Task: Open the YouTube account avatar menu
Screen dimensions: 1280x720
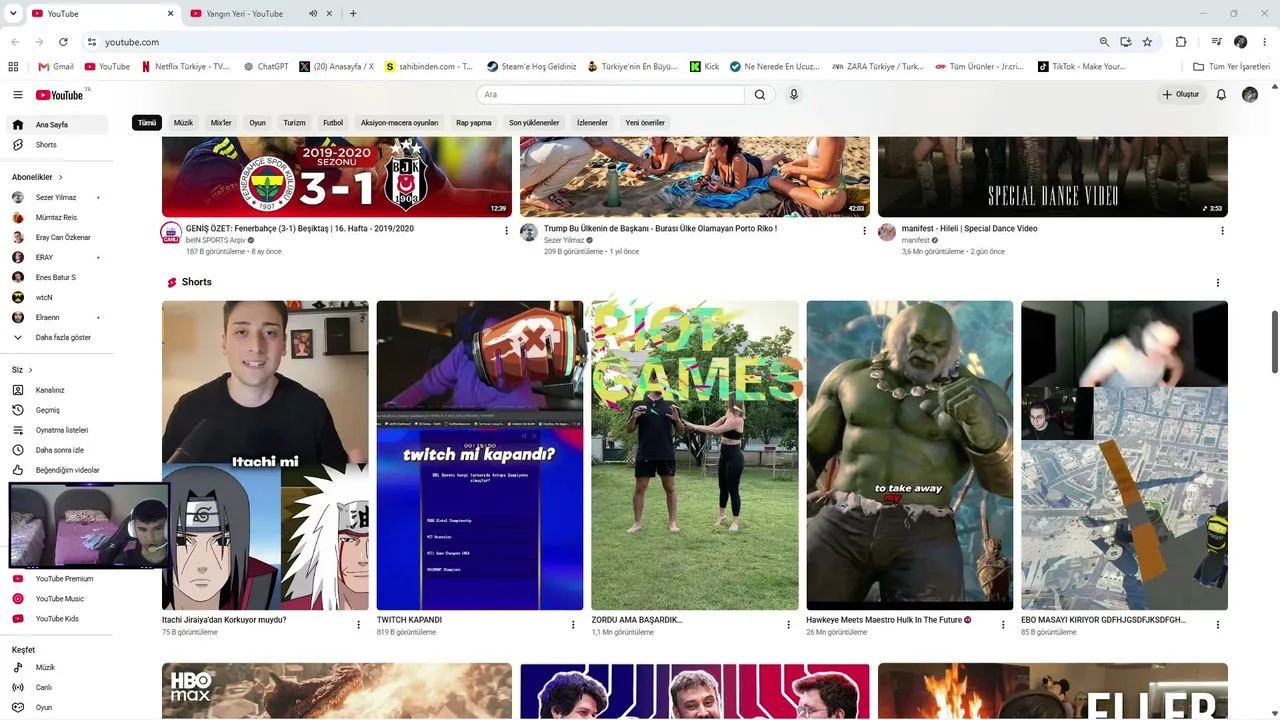Action: [x=1250, y=95]
